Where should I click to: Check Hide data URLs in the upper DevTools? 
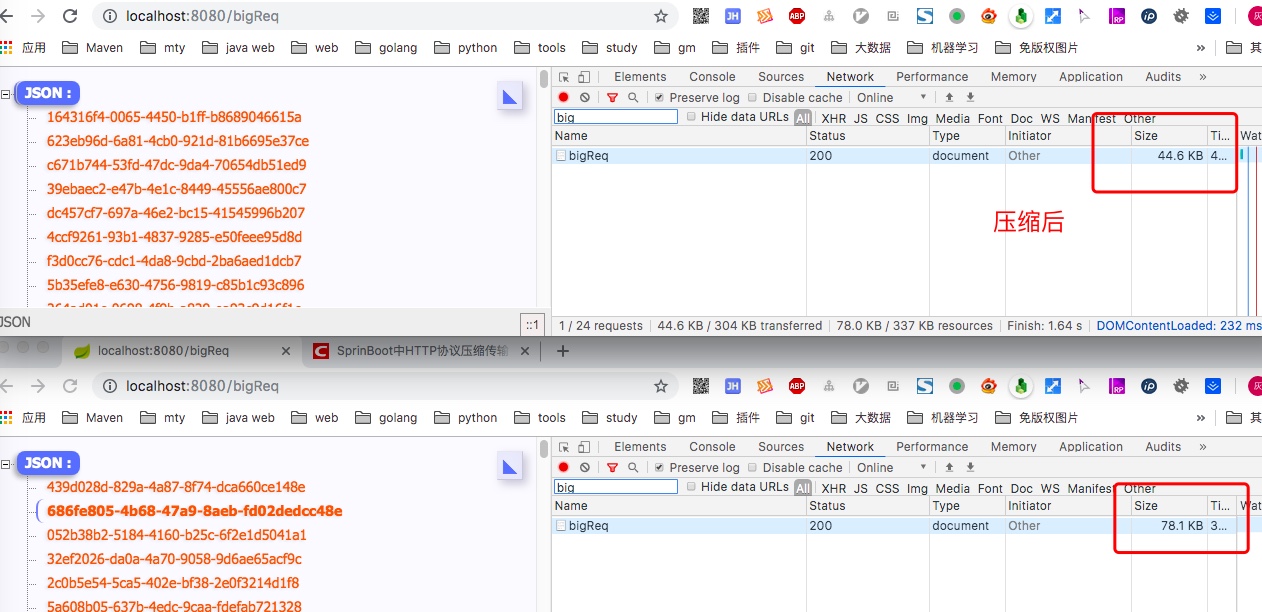(x=691, y=117)
